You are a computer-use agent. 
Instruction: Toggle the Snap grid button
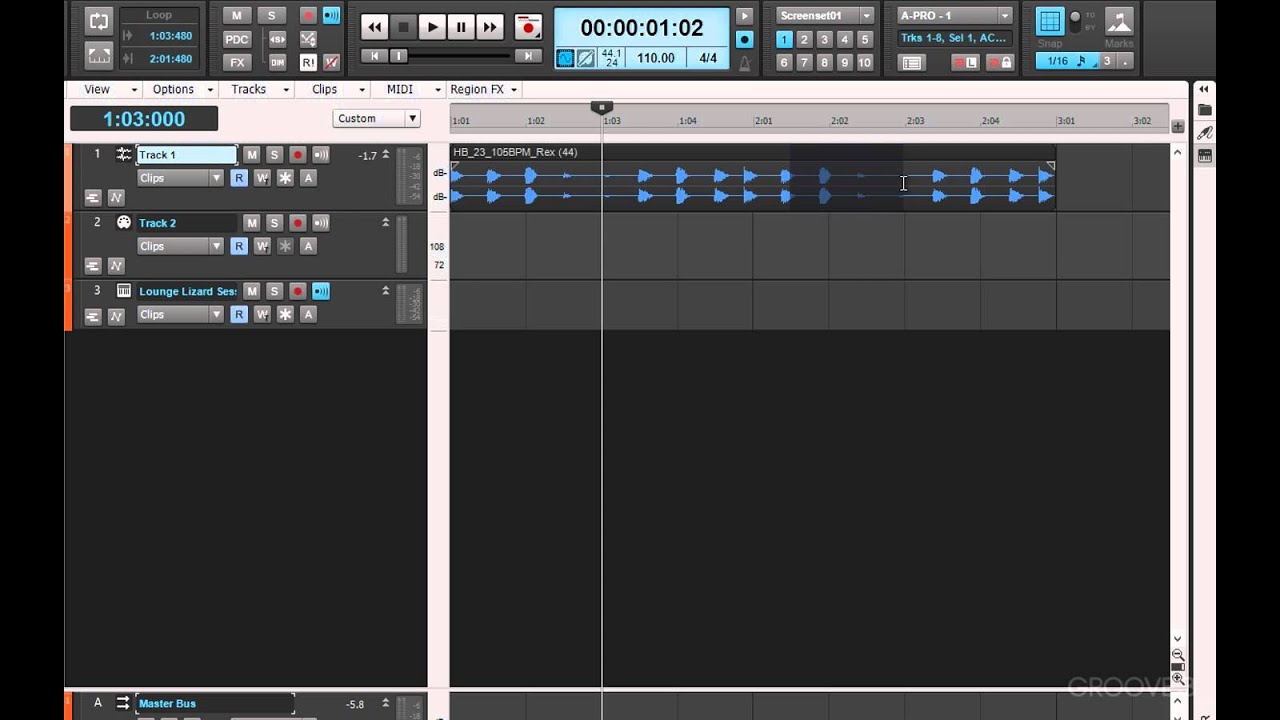click(x=1049, y=21)
